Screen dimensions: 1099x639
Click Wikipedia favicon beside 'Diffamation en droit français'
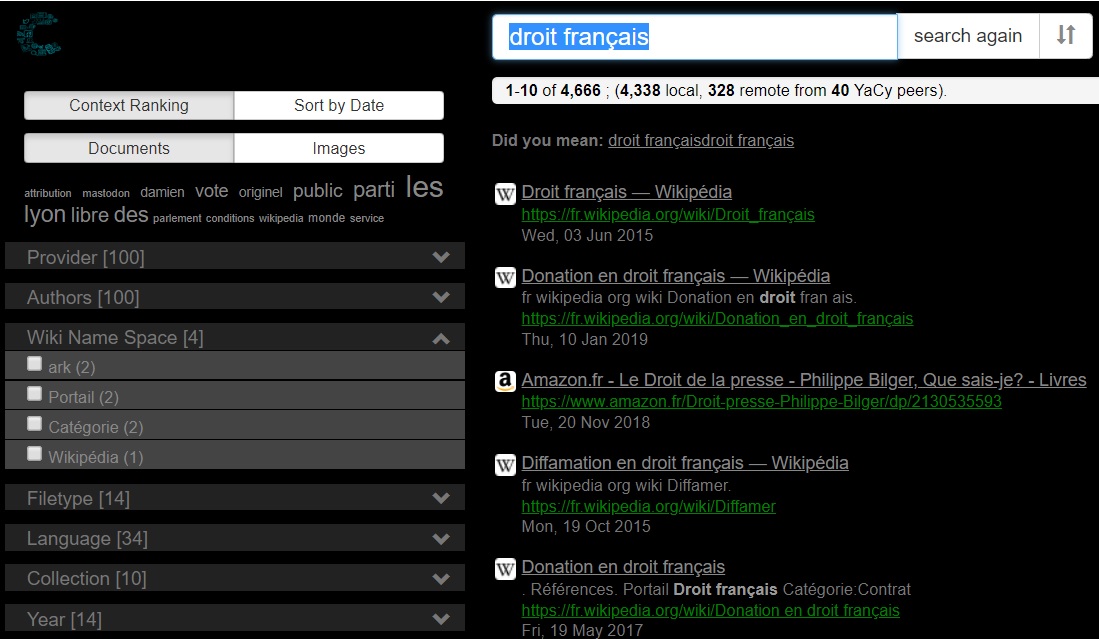click(x=505, y=465)
